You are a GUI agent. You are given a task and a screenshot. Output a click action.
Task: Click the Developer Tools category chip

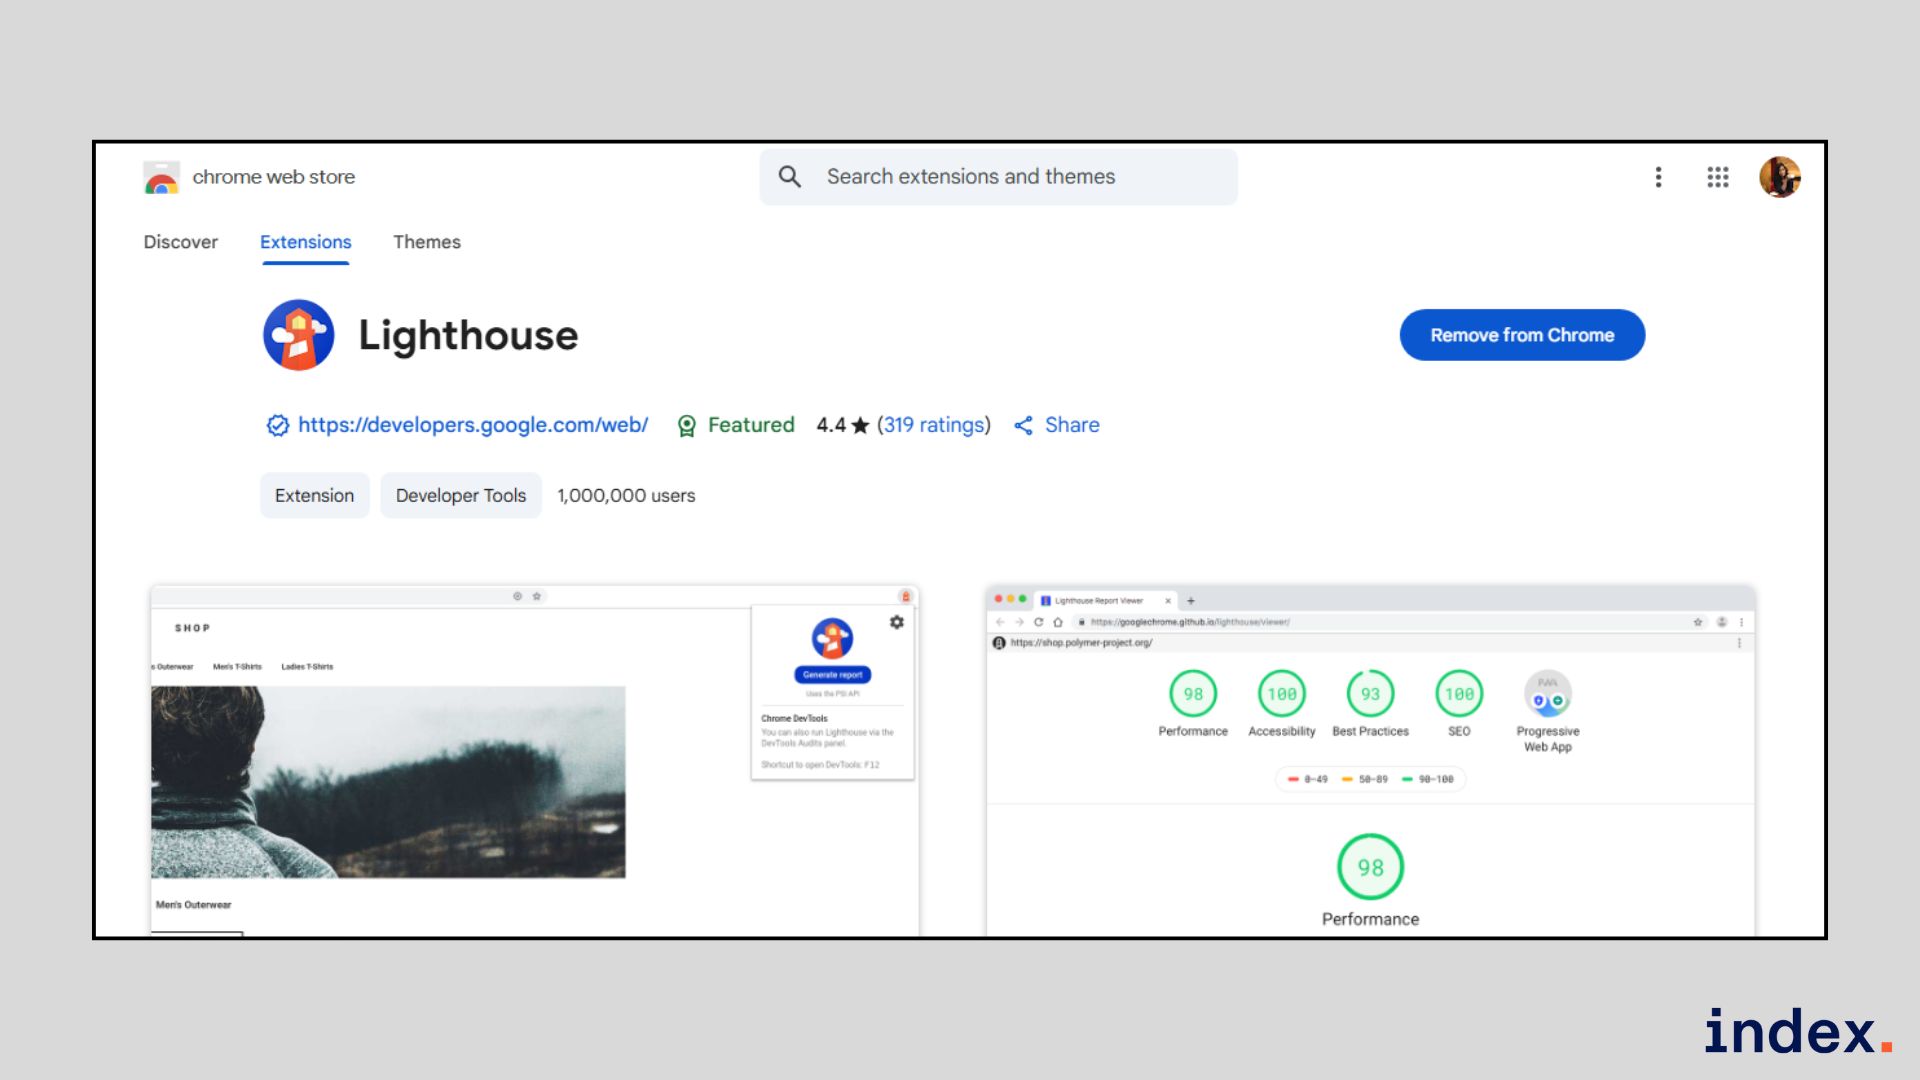tap(460, 496)
